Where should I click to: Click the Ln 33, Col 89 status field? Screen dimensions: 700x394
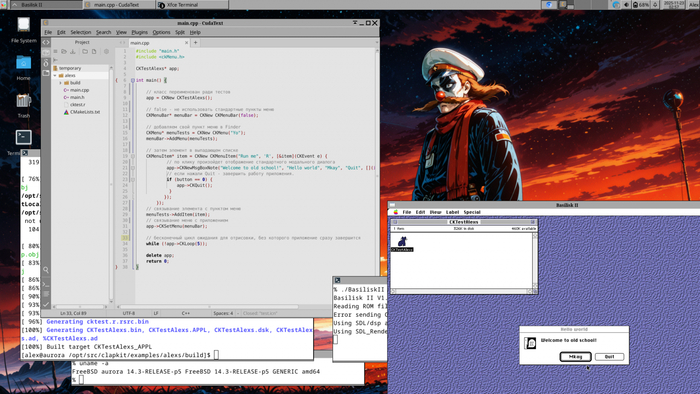point(73,313)
